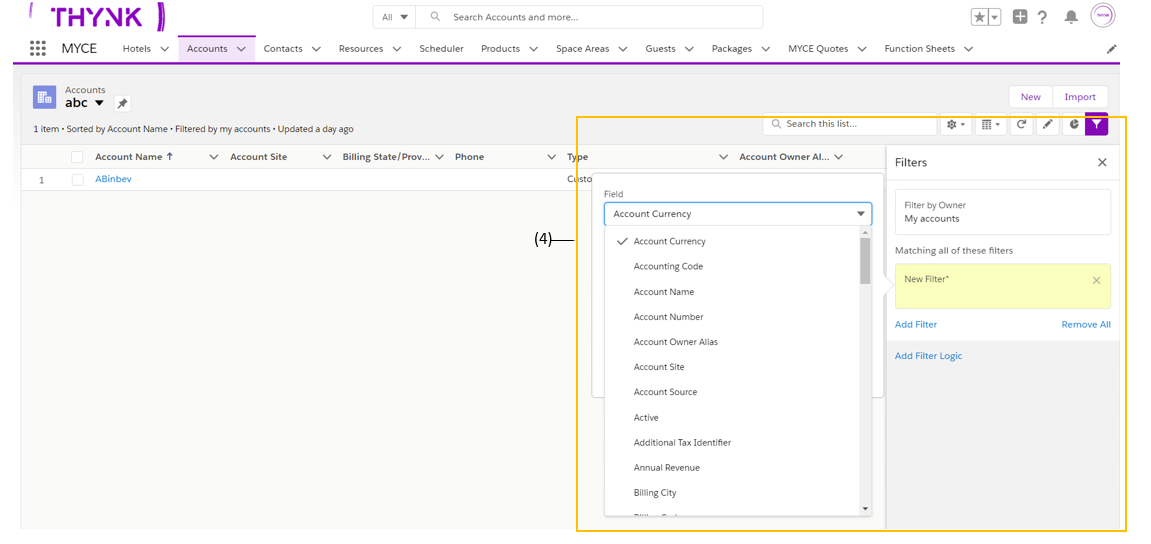1151x544 pixels.
Task: Focus the global Search Accounts field
Action: tap(589, 17)
